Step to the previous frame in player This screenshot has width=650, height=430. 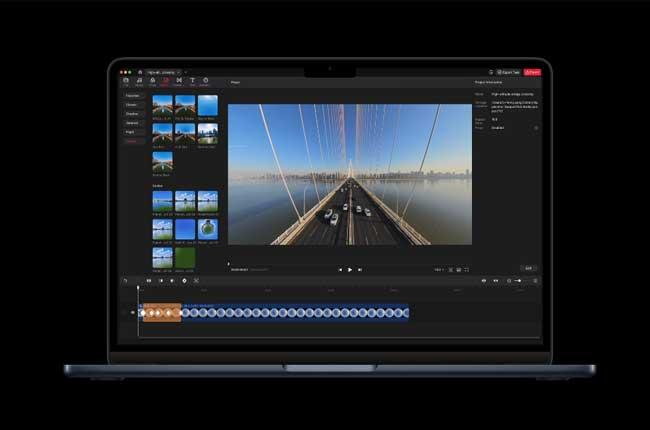[x=339, y=269]
